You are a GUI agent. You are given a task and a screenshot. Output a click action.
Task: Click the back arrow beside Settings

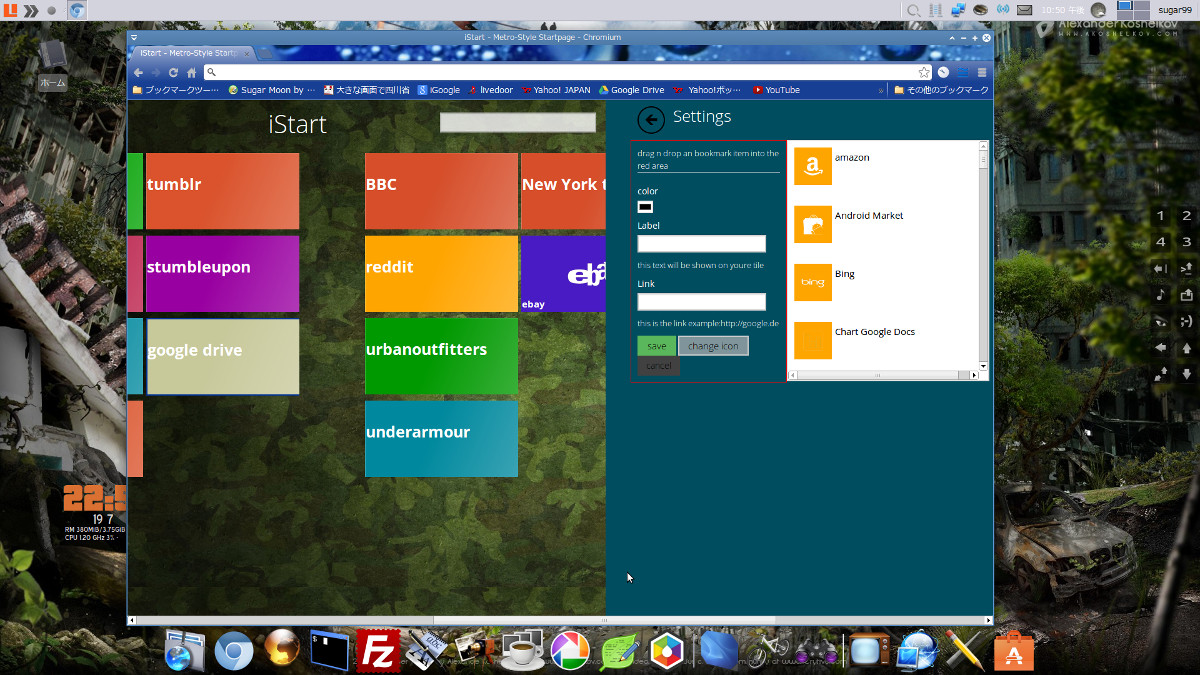pyautogui.click(x=650, y=119)
